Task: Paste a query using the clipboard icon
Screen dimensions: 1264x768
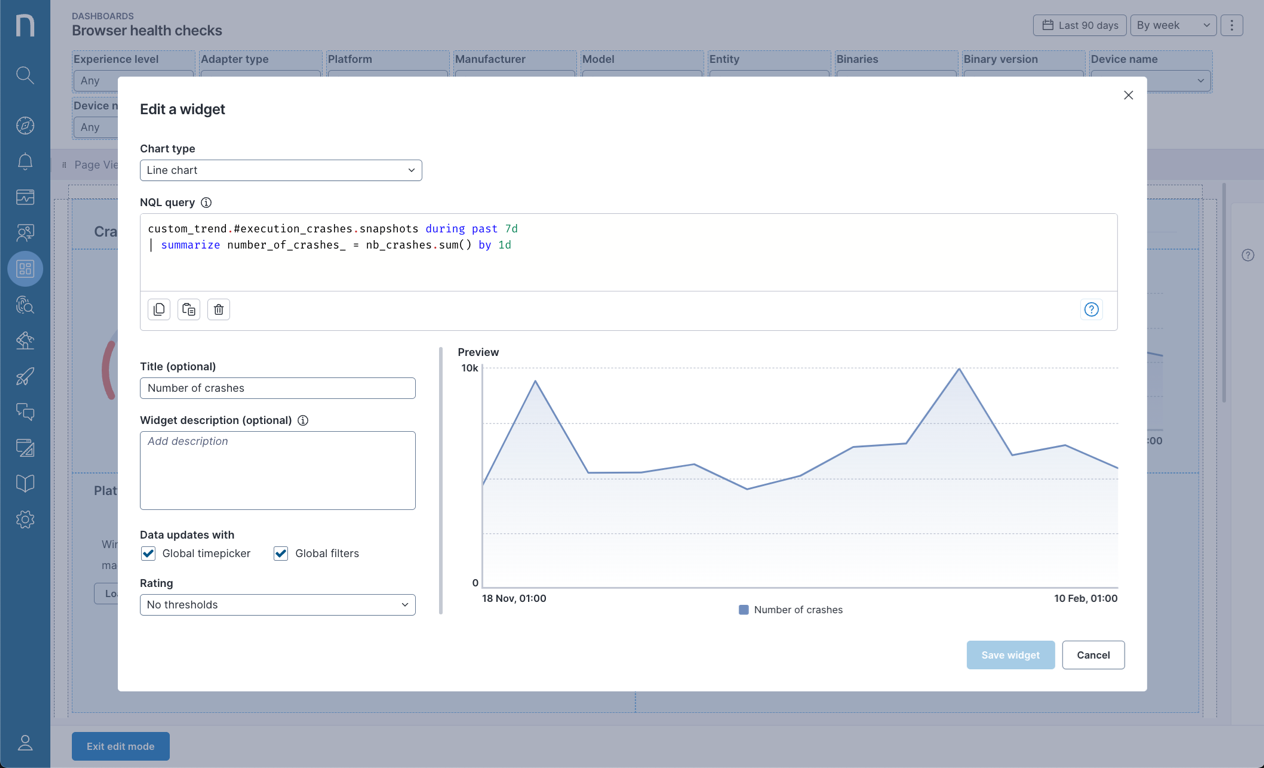Action: click(189, 309)
